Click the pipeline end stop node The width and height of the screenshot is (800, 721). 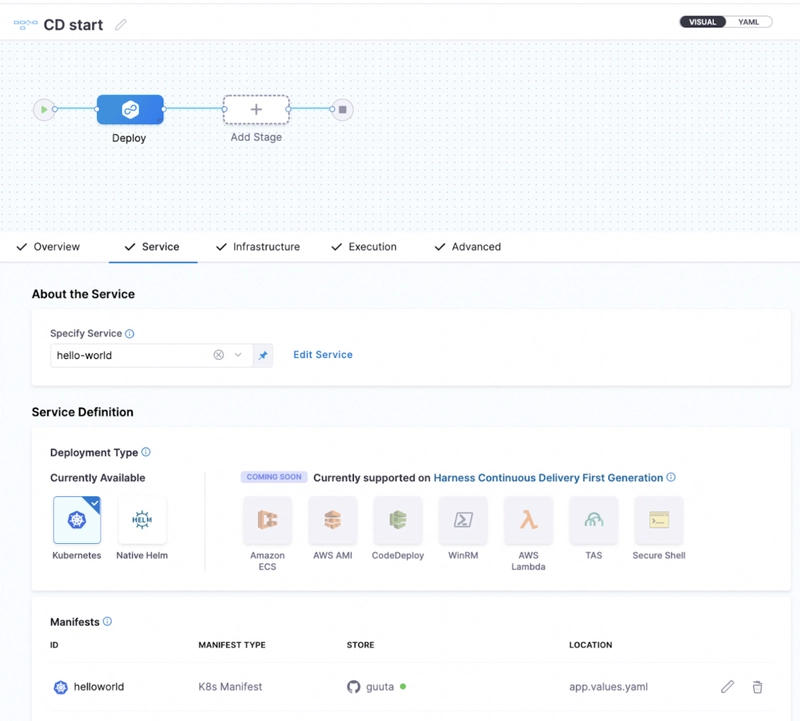pos(342,109)
